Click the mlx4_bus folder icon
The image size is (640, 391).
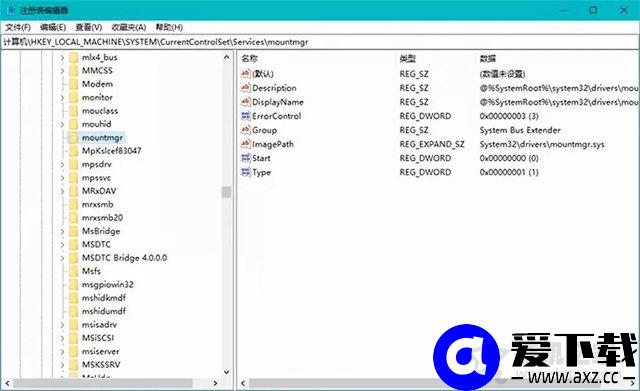73,58
